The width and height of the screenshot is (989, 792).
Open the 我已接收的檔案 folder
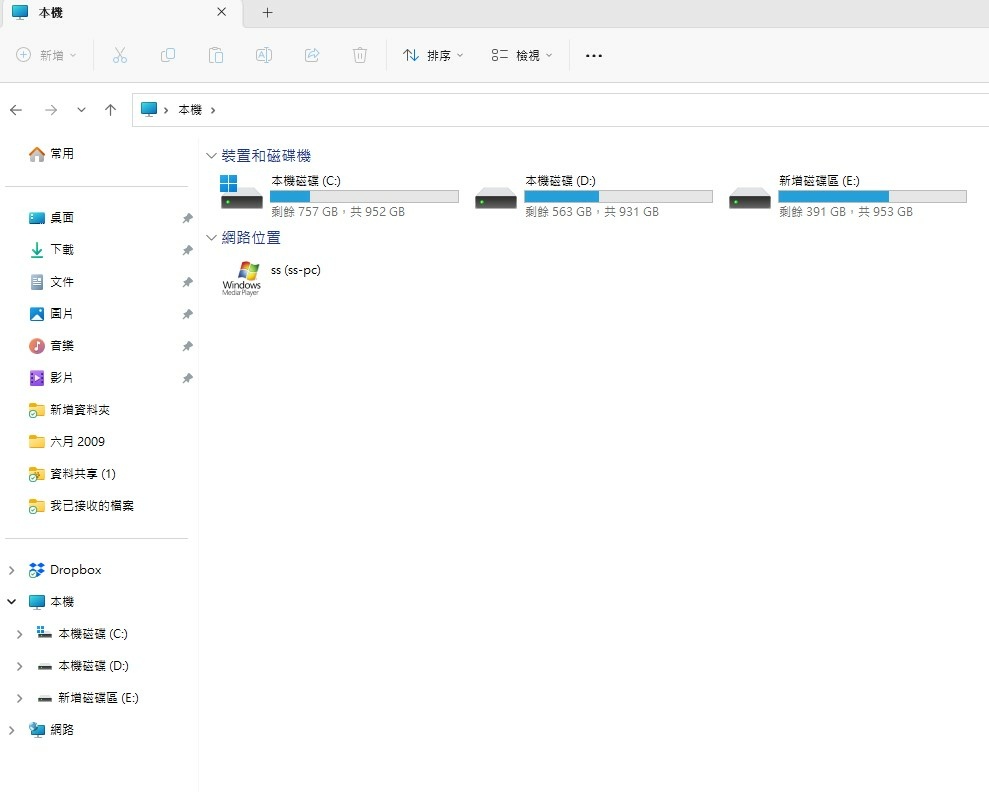point(81,506)
